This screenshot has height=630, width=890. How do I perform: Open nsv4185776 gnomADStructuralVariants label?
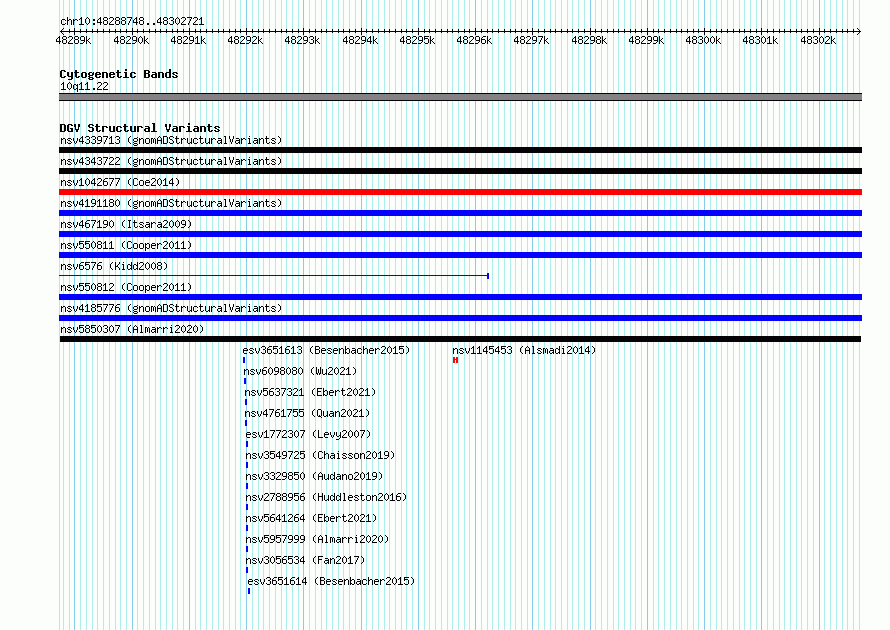[x=171, y=308]
